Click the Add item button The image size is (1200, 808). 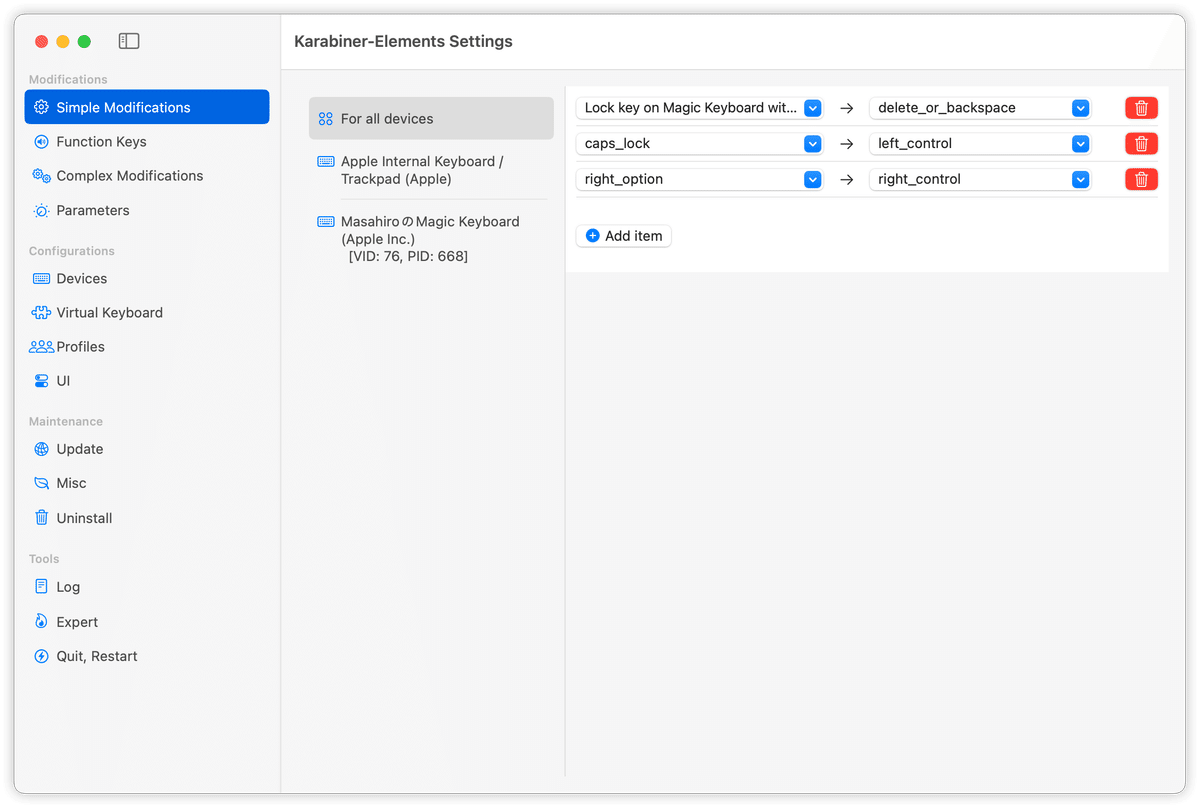(623, 235)
